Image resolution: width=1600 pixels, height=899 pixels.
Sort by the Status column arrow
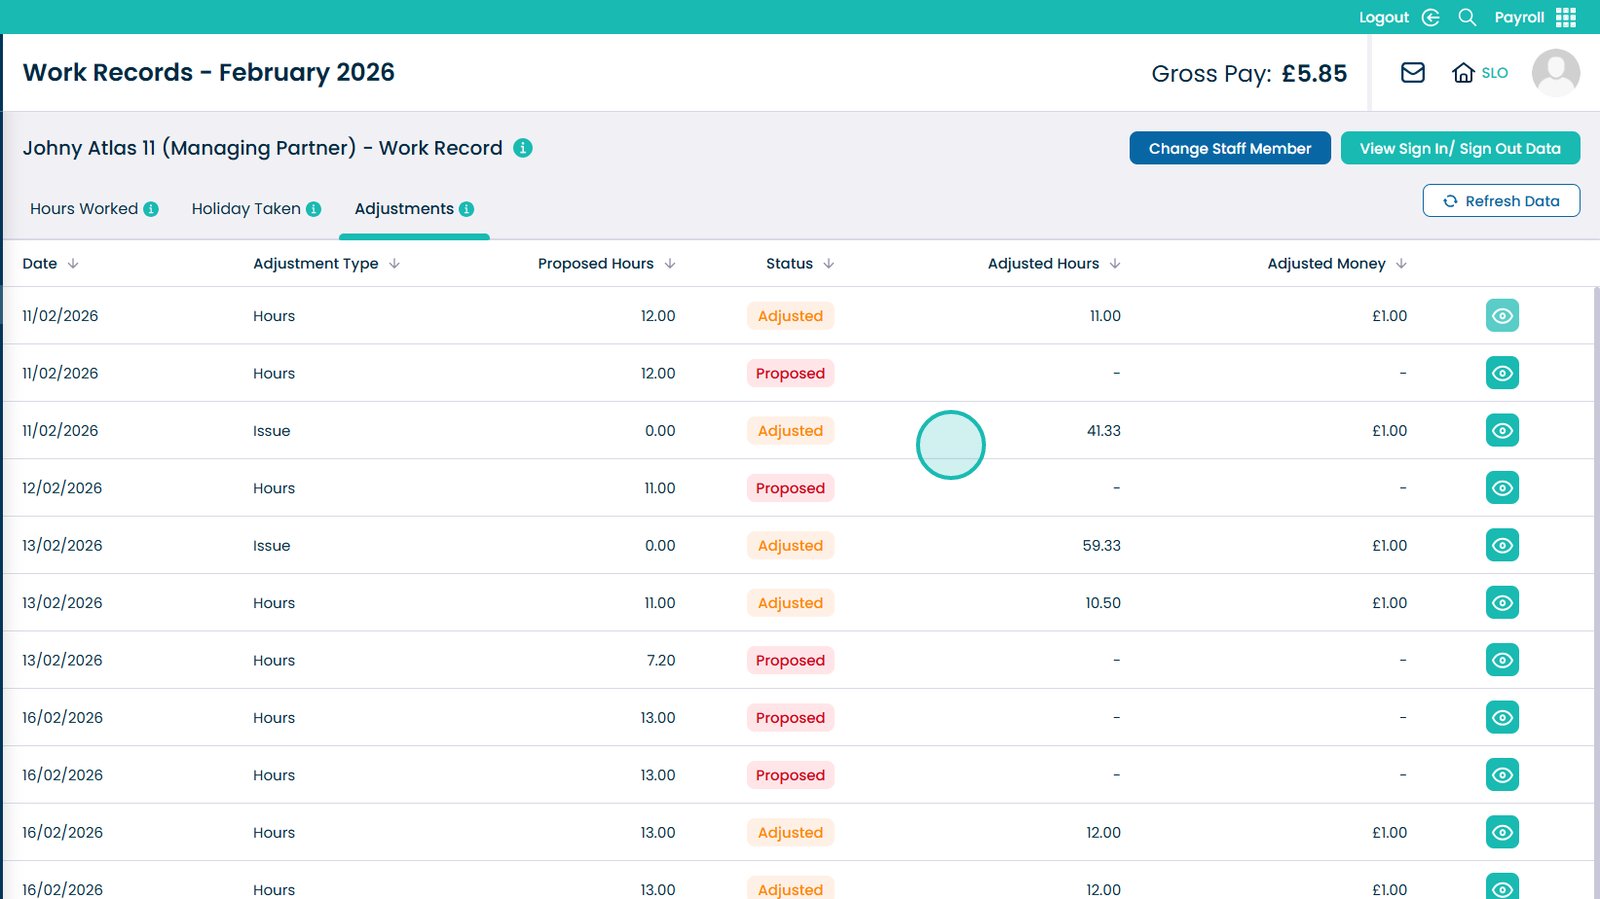click(x=828, y=264)
